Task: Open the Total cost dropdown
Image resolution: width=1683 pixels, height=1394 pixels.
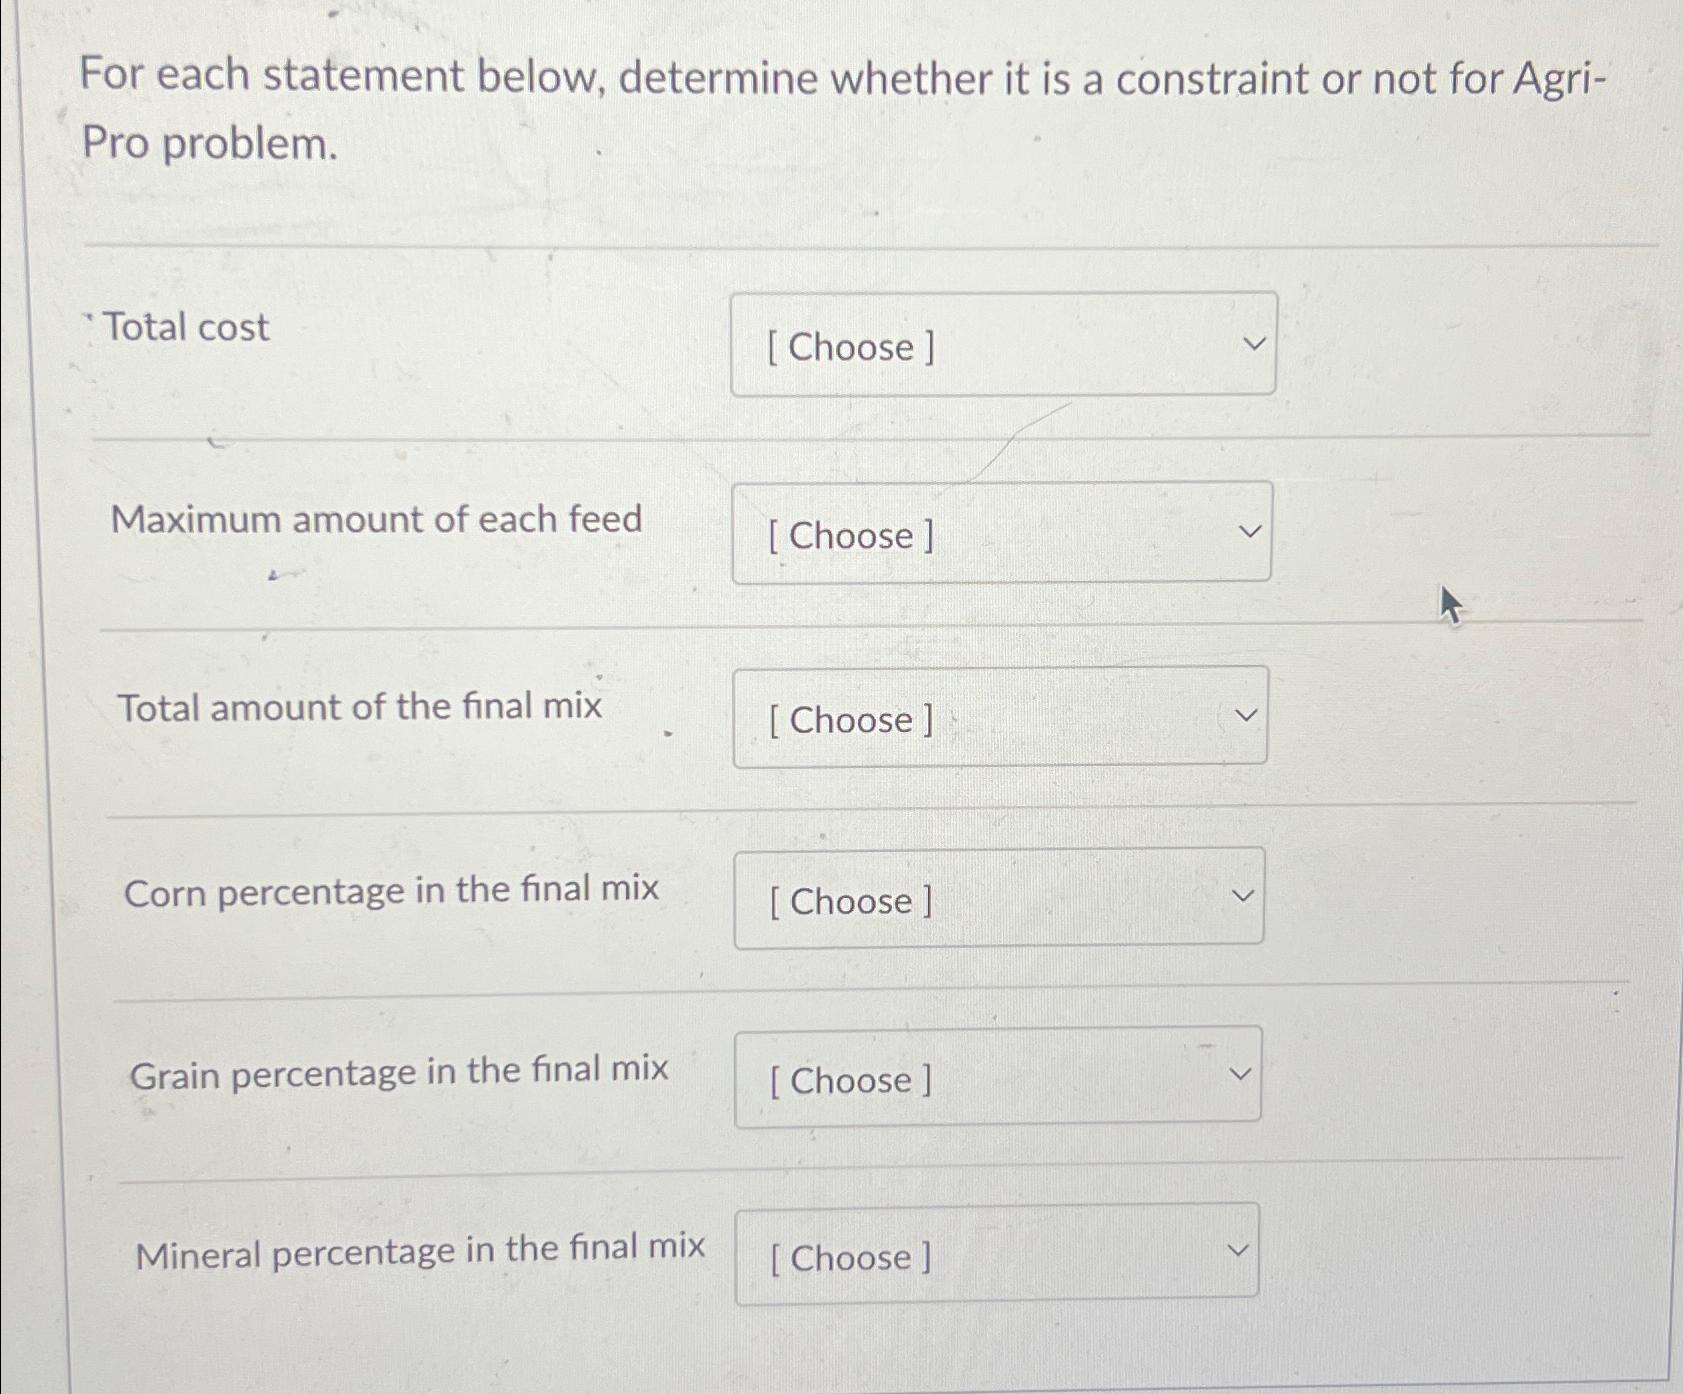Action: [x=1003, y=345]
